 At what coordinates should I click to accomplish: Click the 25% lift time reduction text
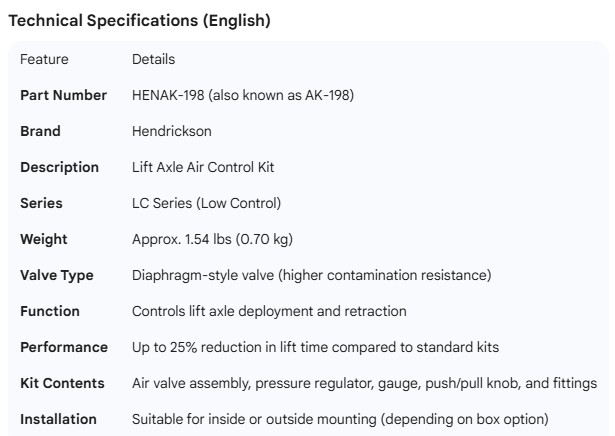(x=315, y=348)
